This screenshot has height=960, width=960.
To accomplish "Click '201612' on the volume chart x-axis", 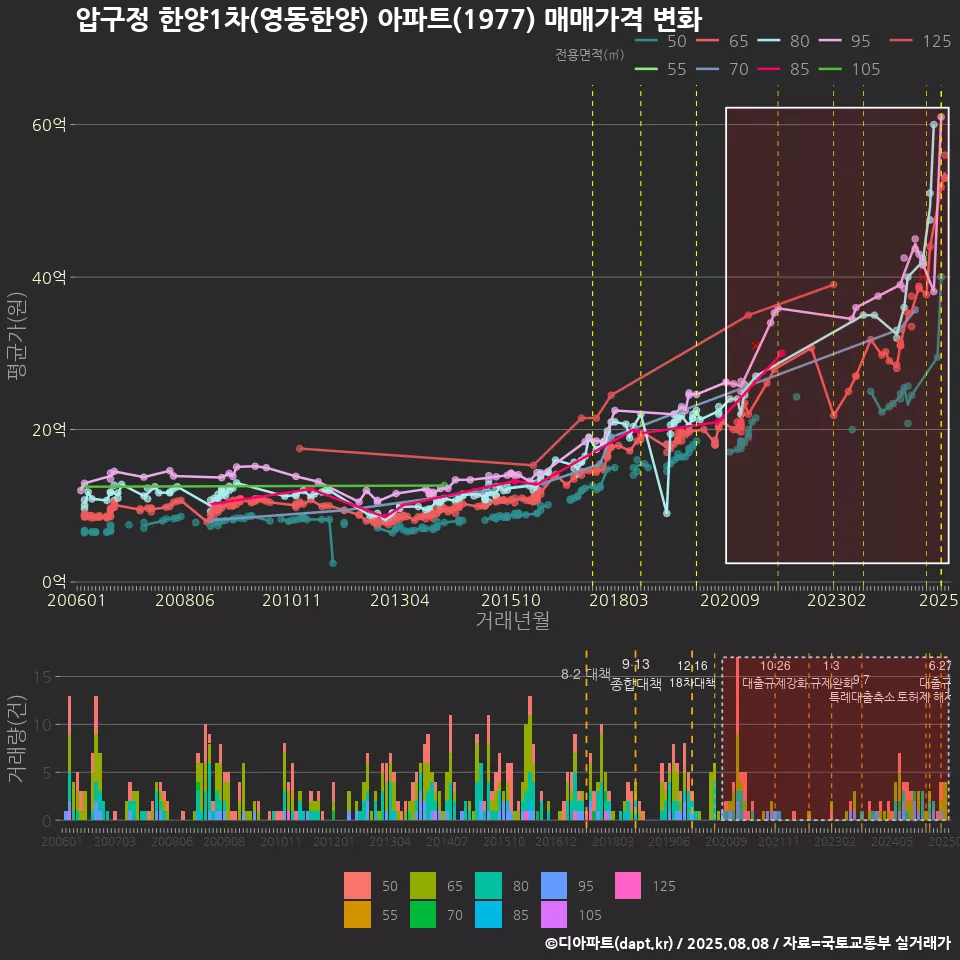I will [x=556, y=842].
